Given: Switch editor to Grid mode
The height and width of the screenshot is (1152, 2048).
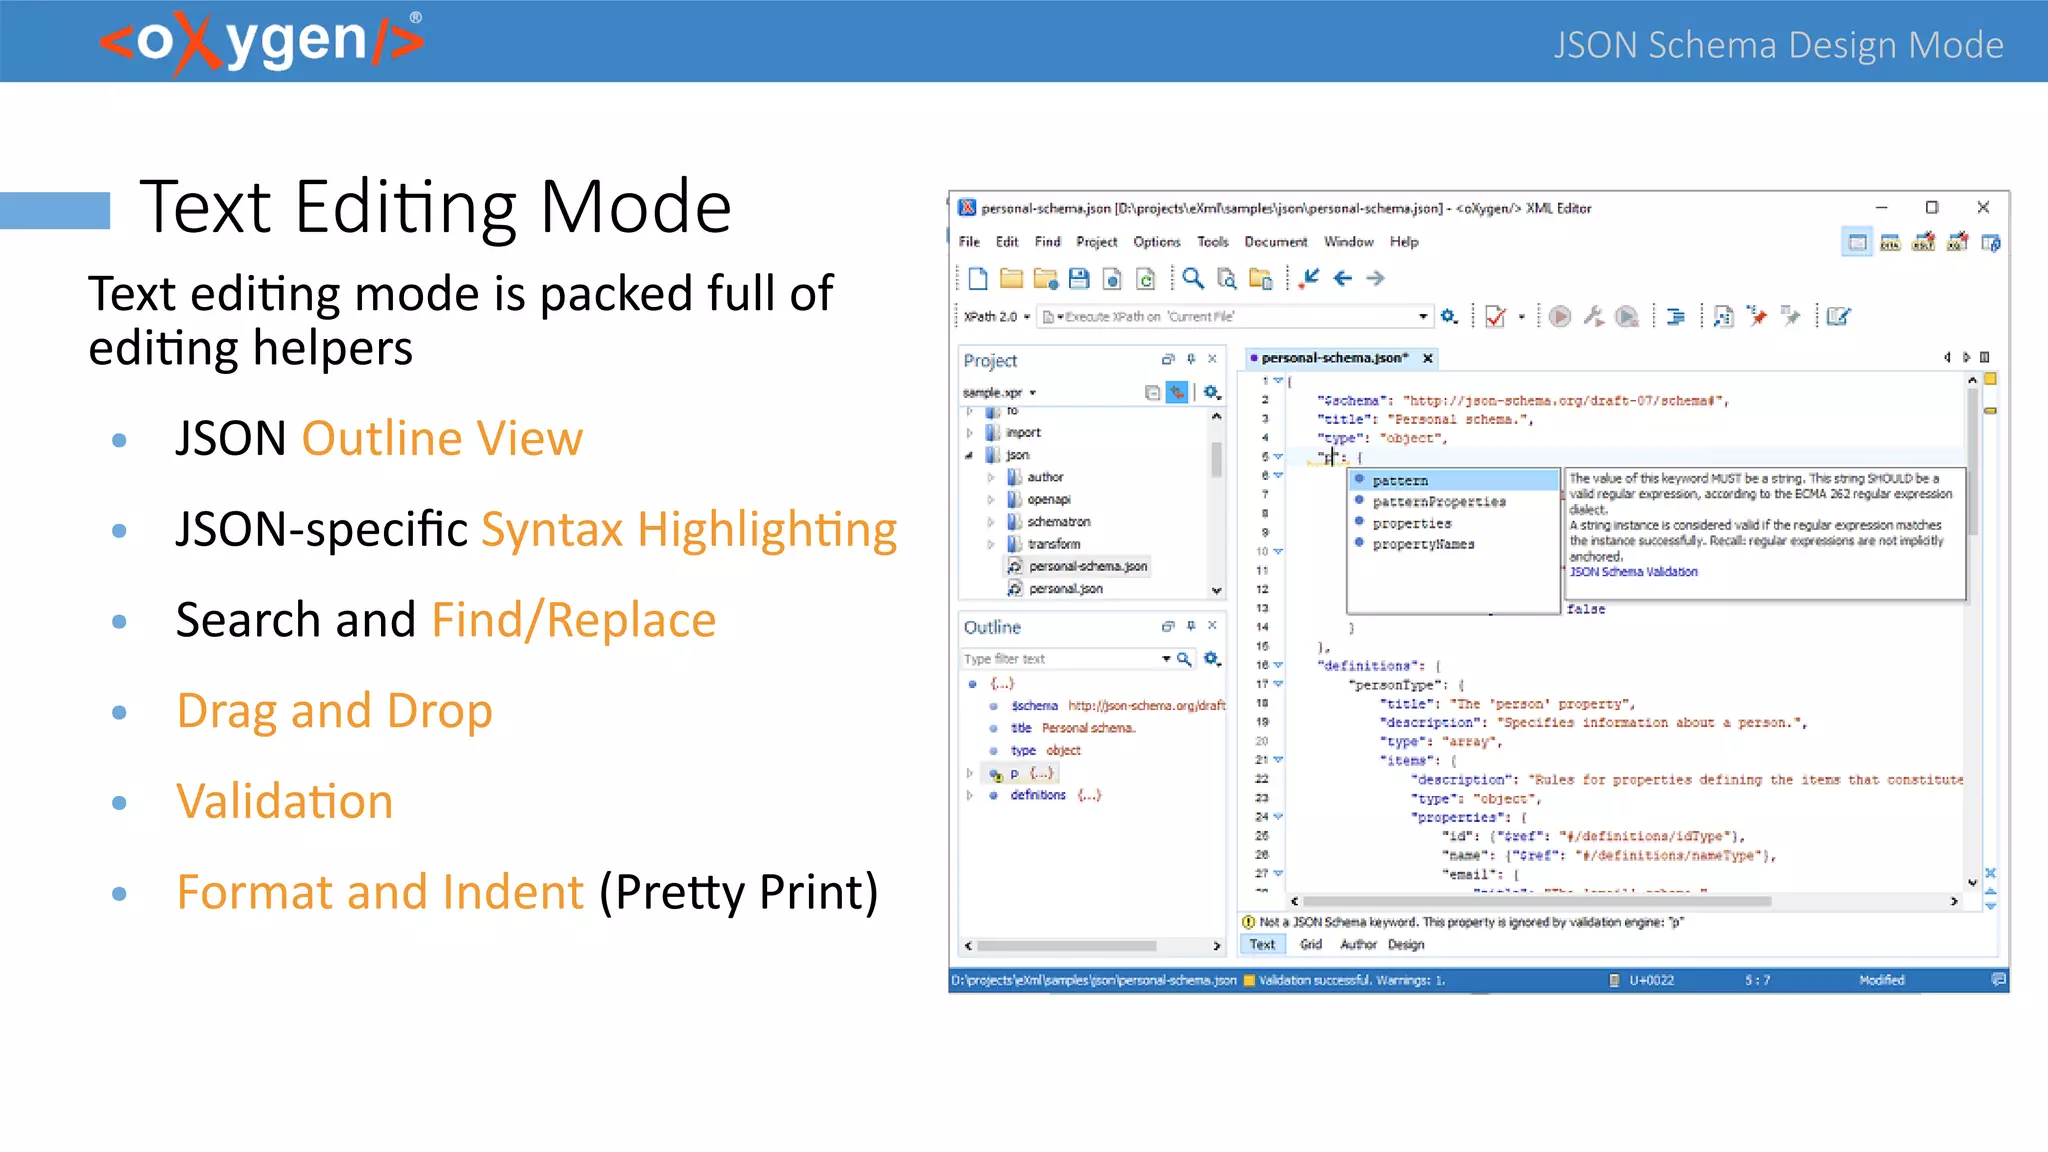Looking at the screenshot, I should click(x=1310, y=944).
